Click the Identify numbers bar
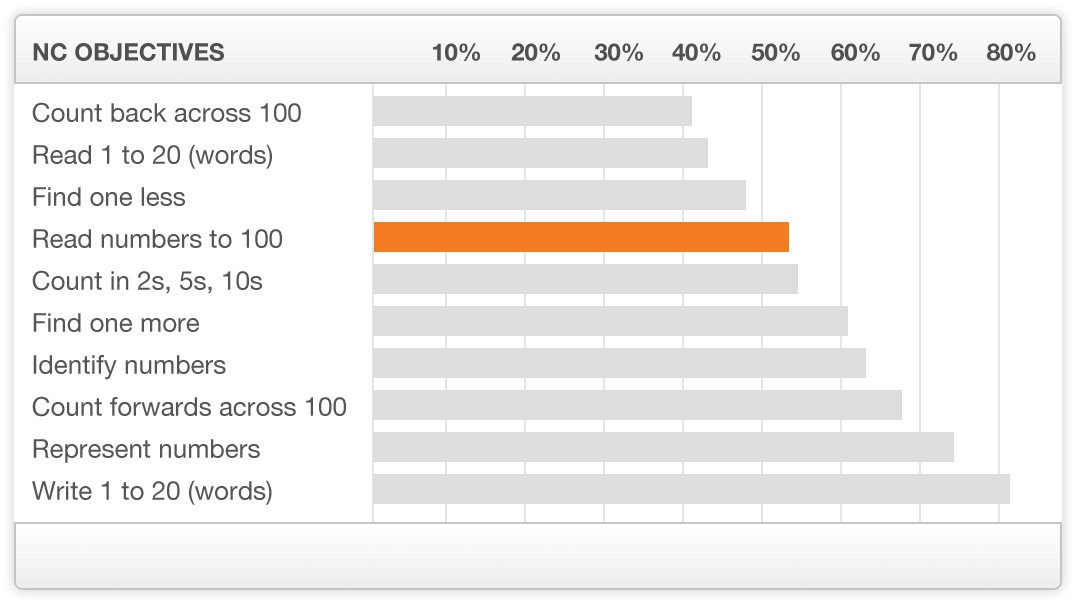Image resolution: width=1076 pixels, height=604 pixels. [x=620, y=363]
